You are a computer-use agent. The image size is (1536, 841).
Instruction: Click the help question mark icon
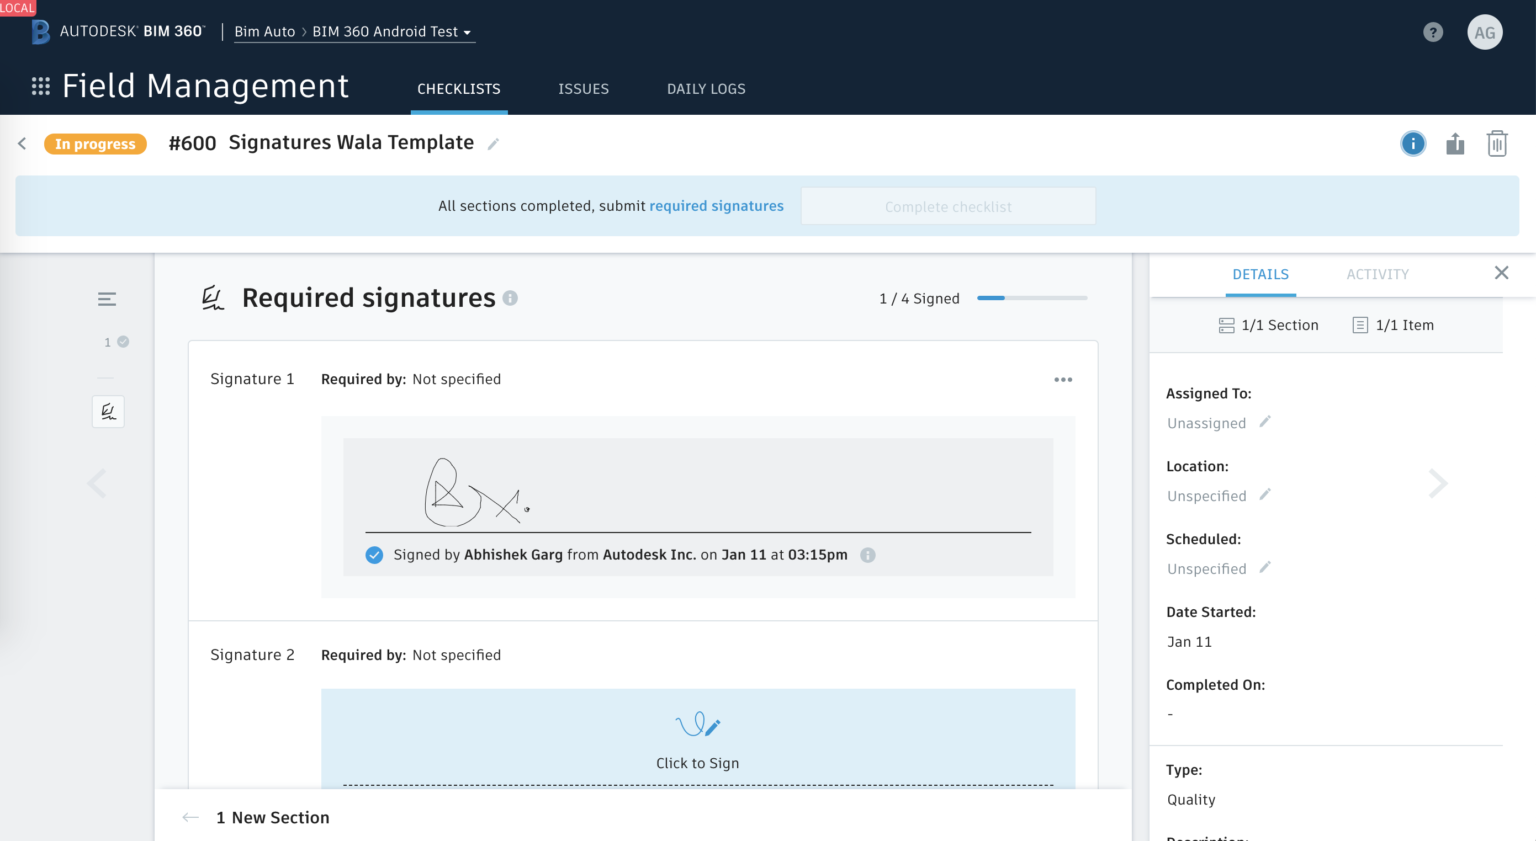click(1433, 32)
